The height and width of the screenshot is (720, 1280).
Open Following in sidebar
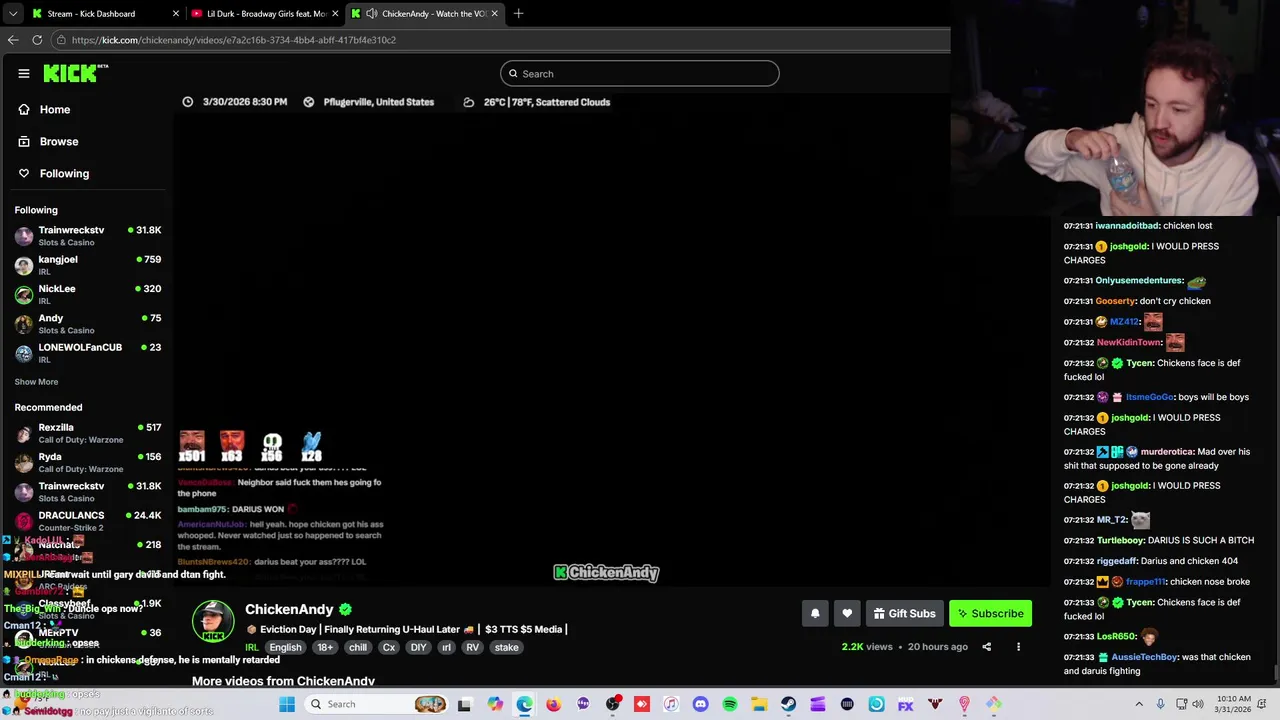coord(64,173)
